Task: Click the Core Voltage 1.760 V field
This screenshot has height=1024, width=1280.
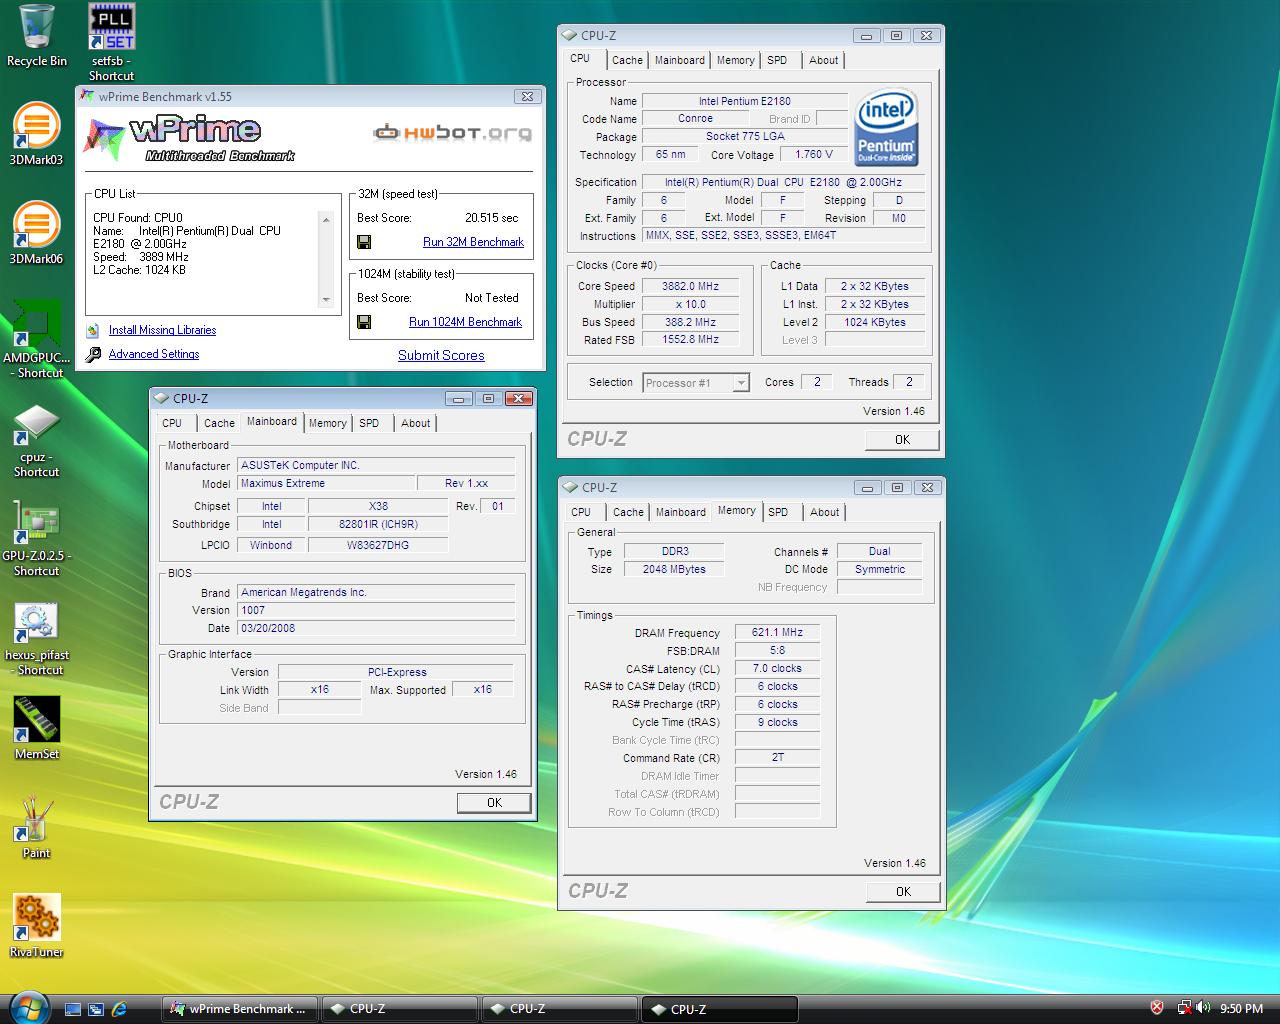Action: tap(814, 155)
